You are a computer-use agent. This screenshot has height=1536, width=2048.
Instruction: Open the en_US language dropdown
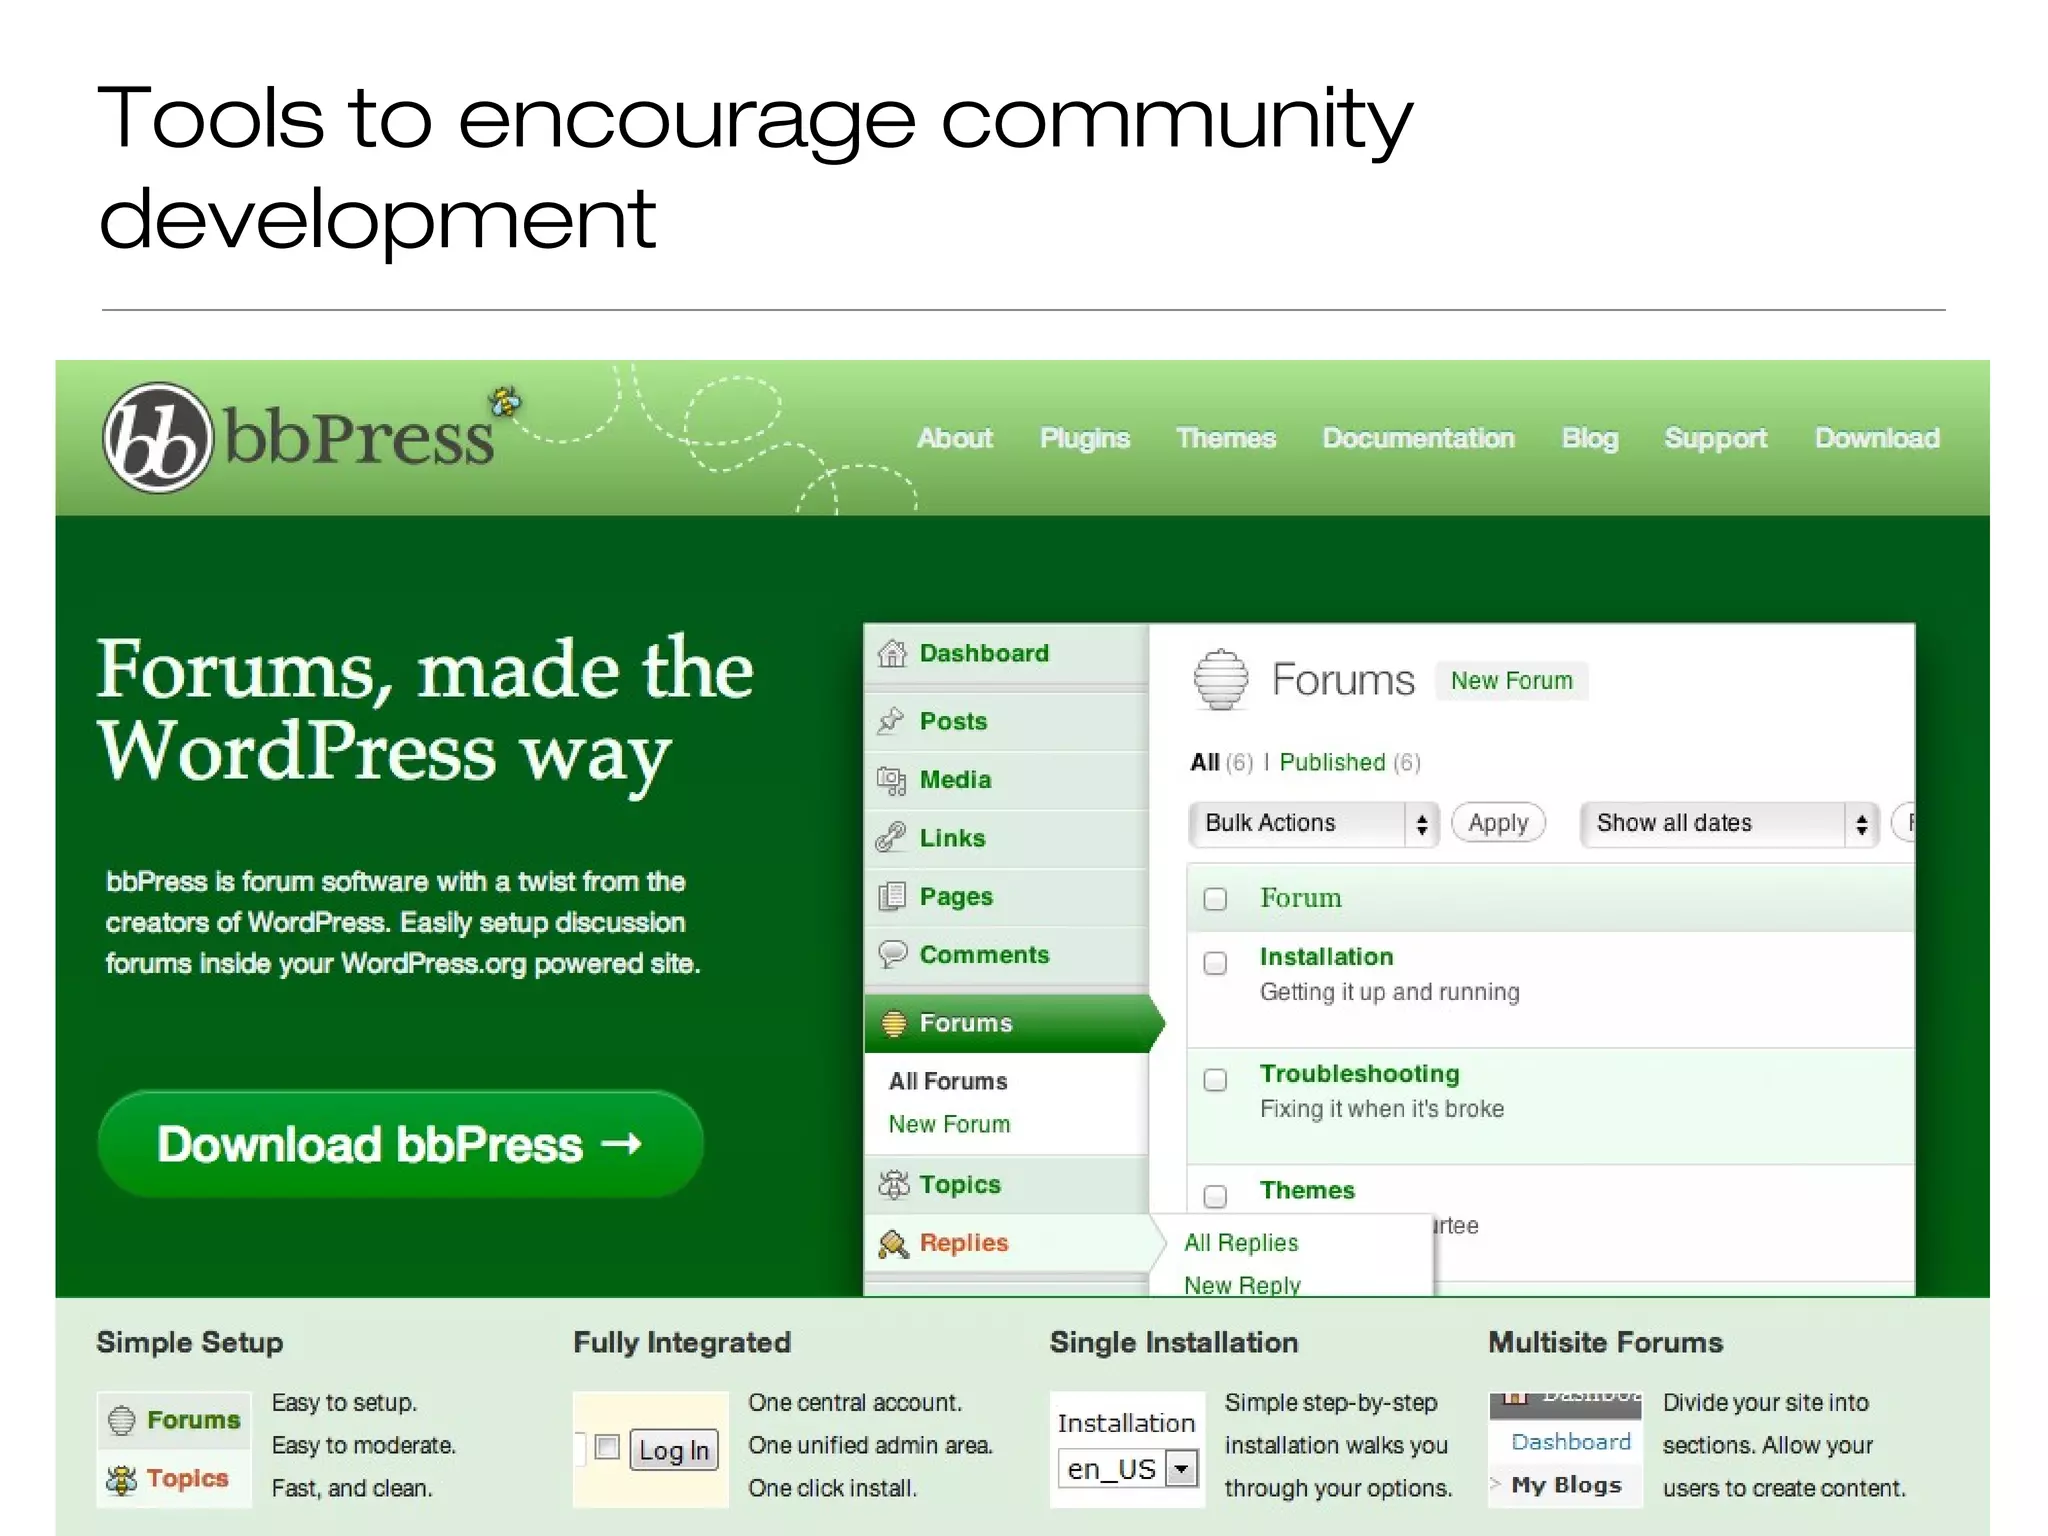[x=1128, y=1468]
